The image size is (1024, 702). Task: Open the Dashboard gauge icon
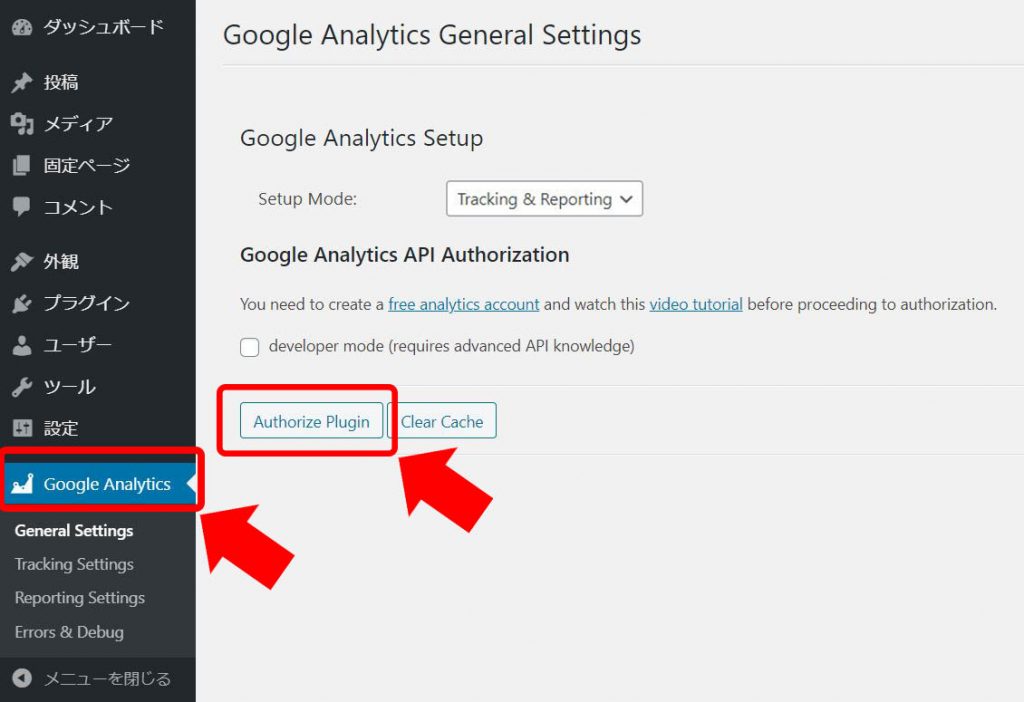point(22,27)
